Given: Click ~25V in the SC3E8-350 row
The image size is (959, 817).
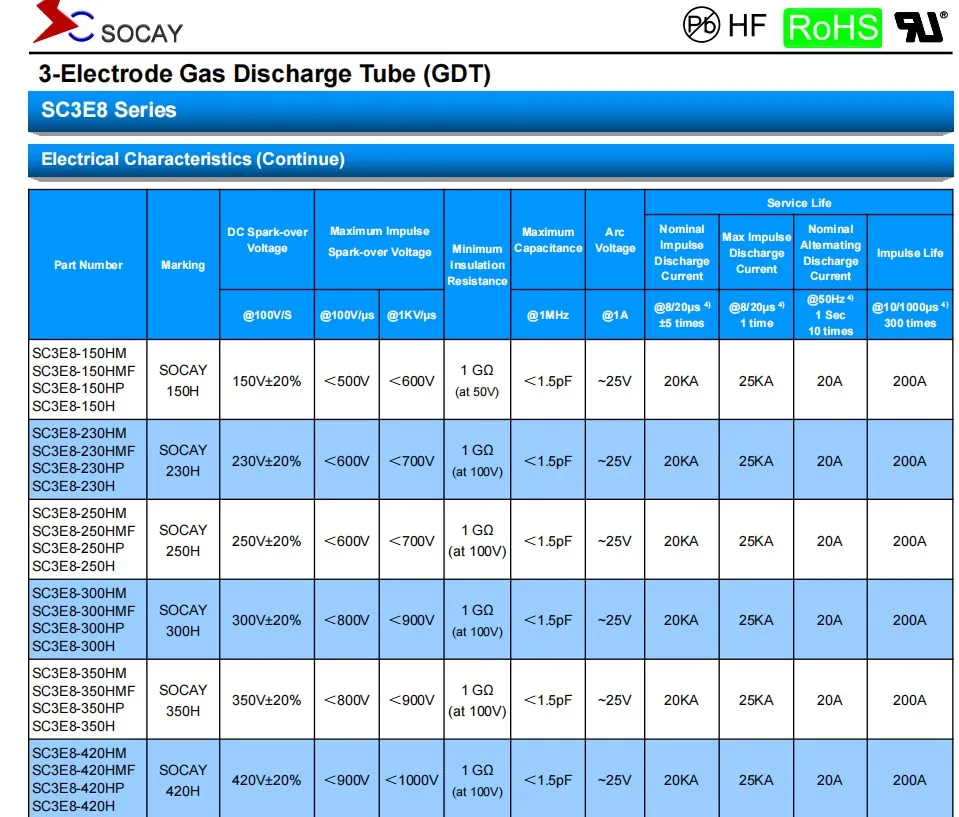Looking at the screenshot, I should 615,700.
